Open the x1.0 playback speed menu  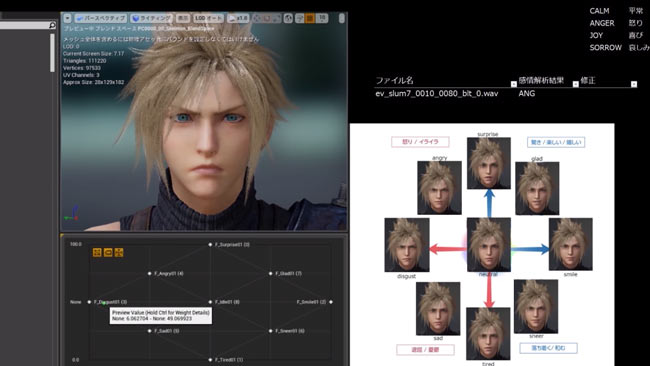click(238, 18)
